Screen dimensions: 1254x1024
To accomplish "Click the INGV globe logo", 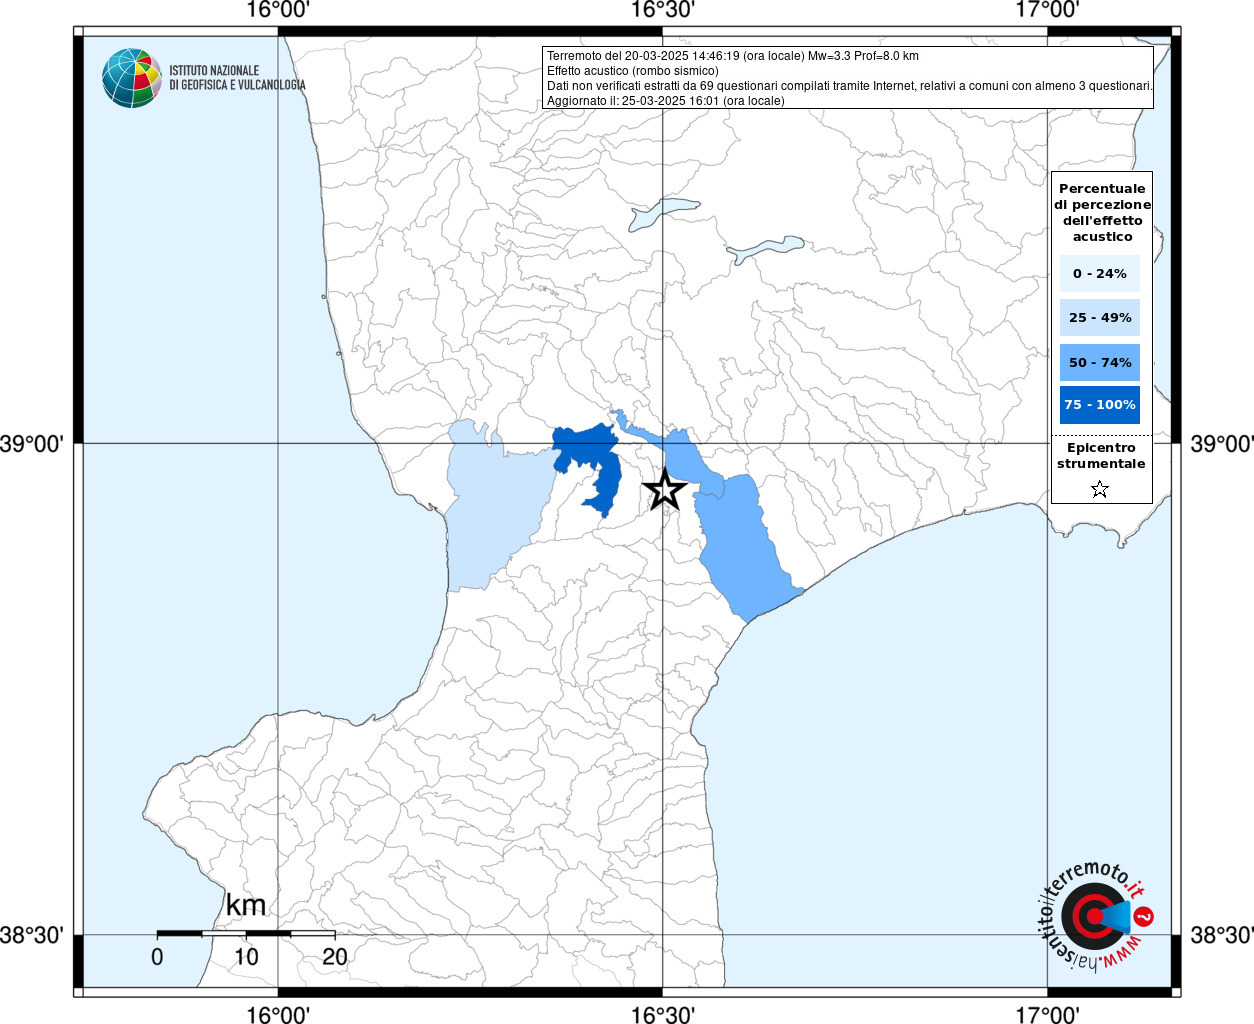I will [x=132, y=78].
